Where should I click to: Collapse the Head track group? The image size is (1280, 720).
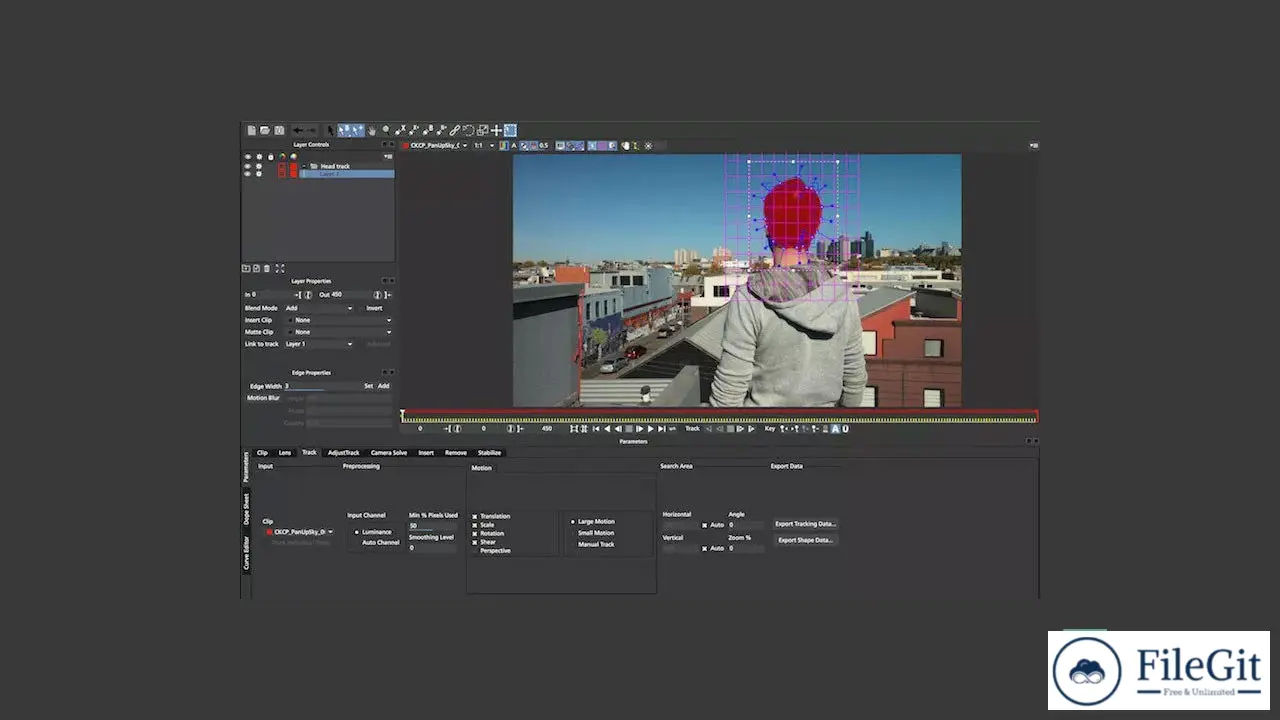pos(304,166)
